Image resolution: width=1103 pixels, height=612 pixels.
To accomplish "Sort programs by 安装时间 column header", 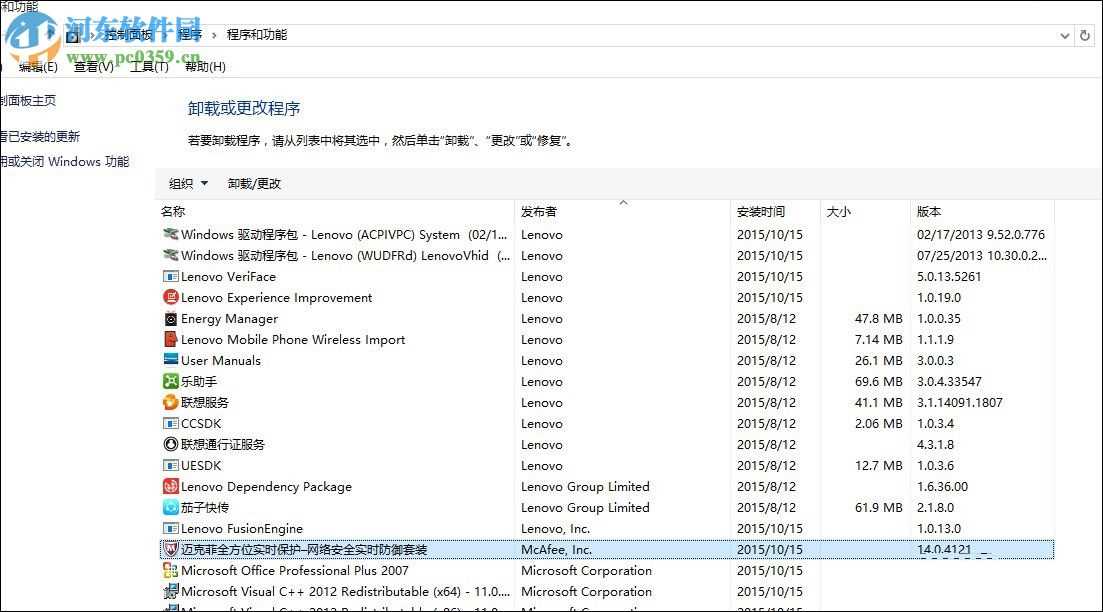I will pyautogui.click(x=761, y=212).
